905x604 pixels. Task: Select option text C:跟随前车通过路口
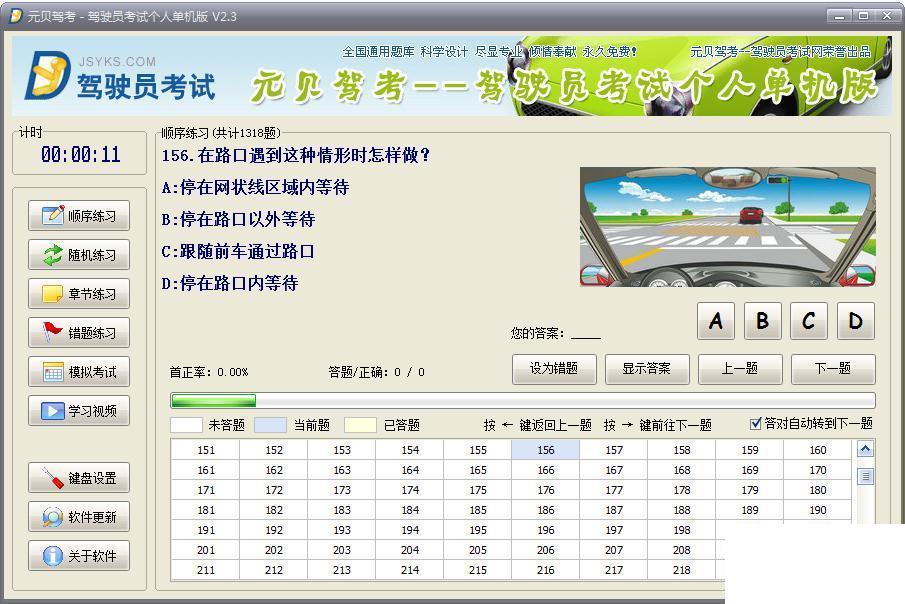[x=238, y=251]
